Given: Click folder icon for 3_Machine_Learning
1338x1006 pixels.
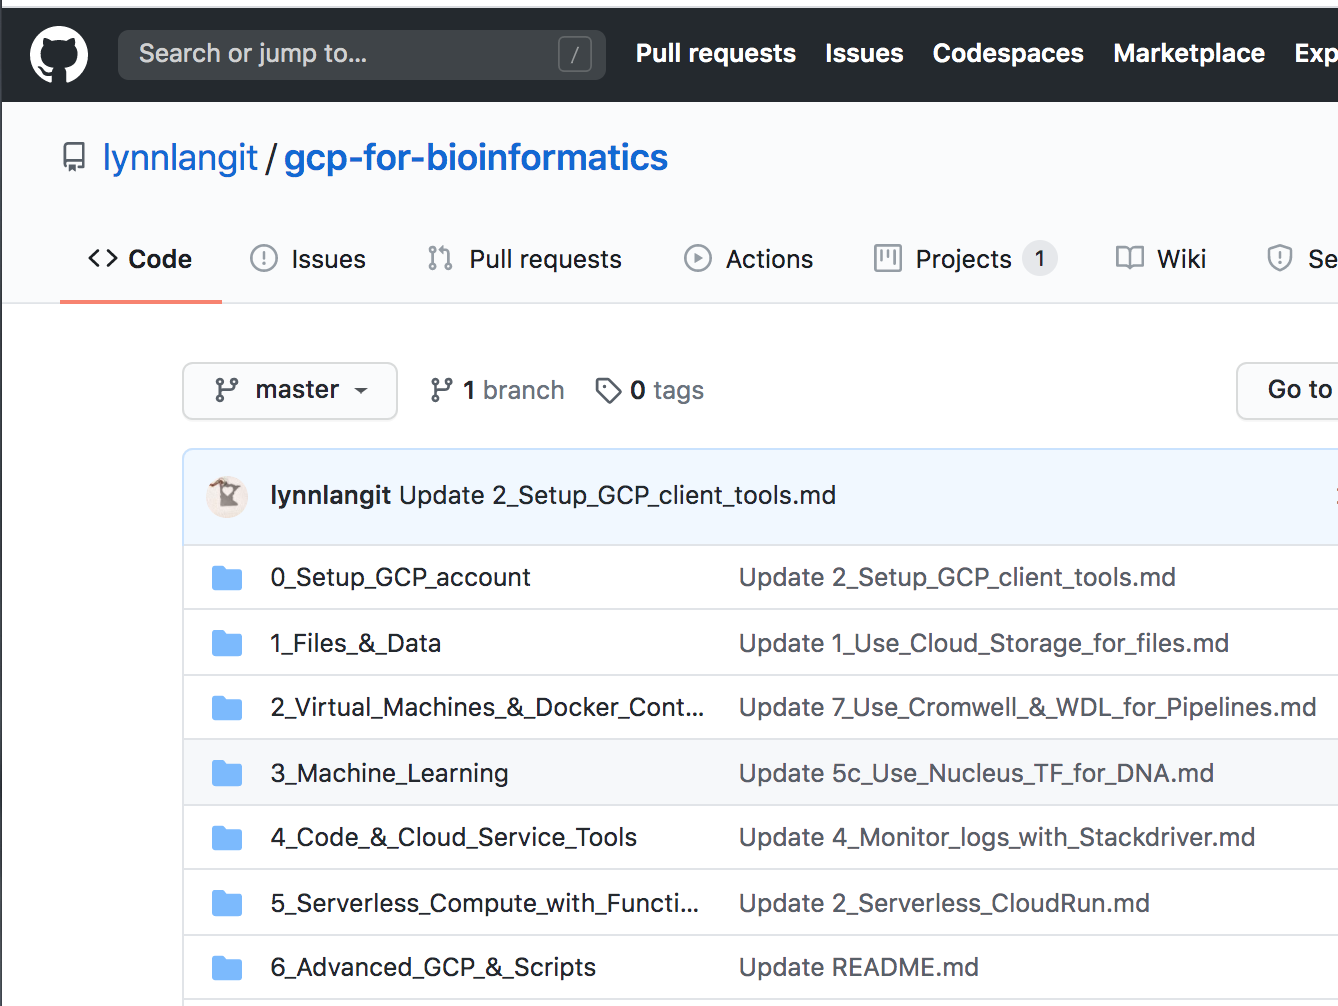Looking at the screenshot, I should (227, 773).
